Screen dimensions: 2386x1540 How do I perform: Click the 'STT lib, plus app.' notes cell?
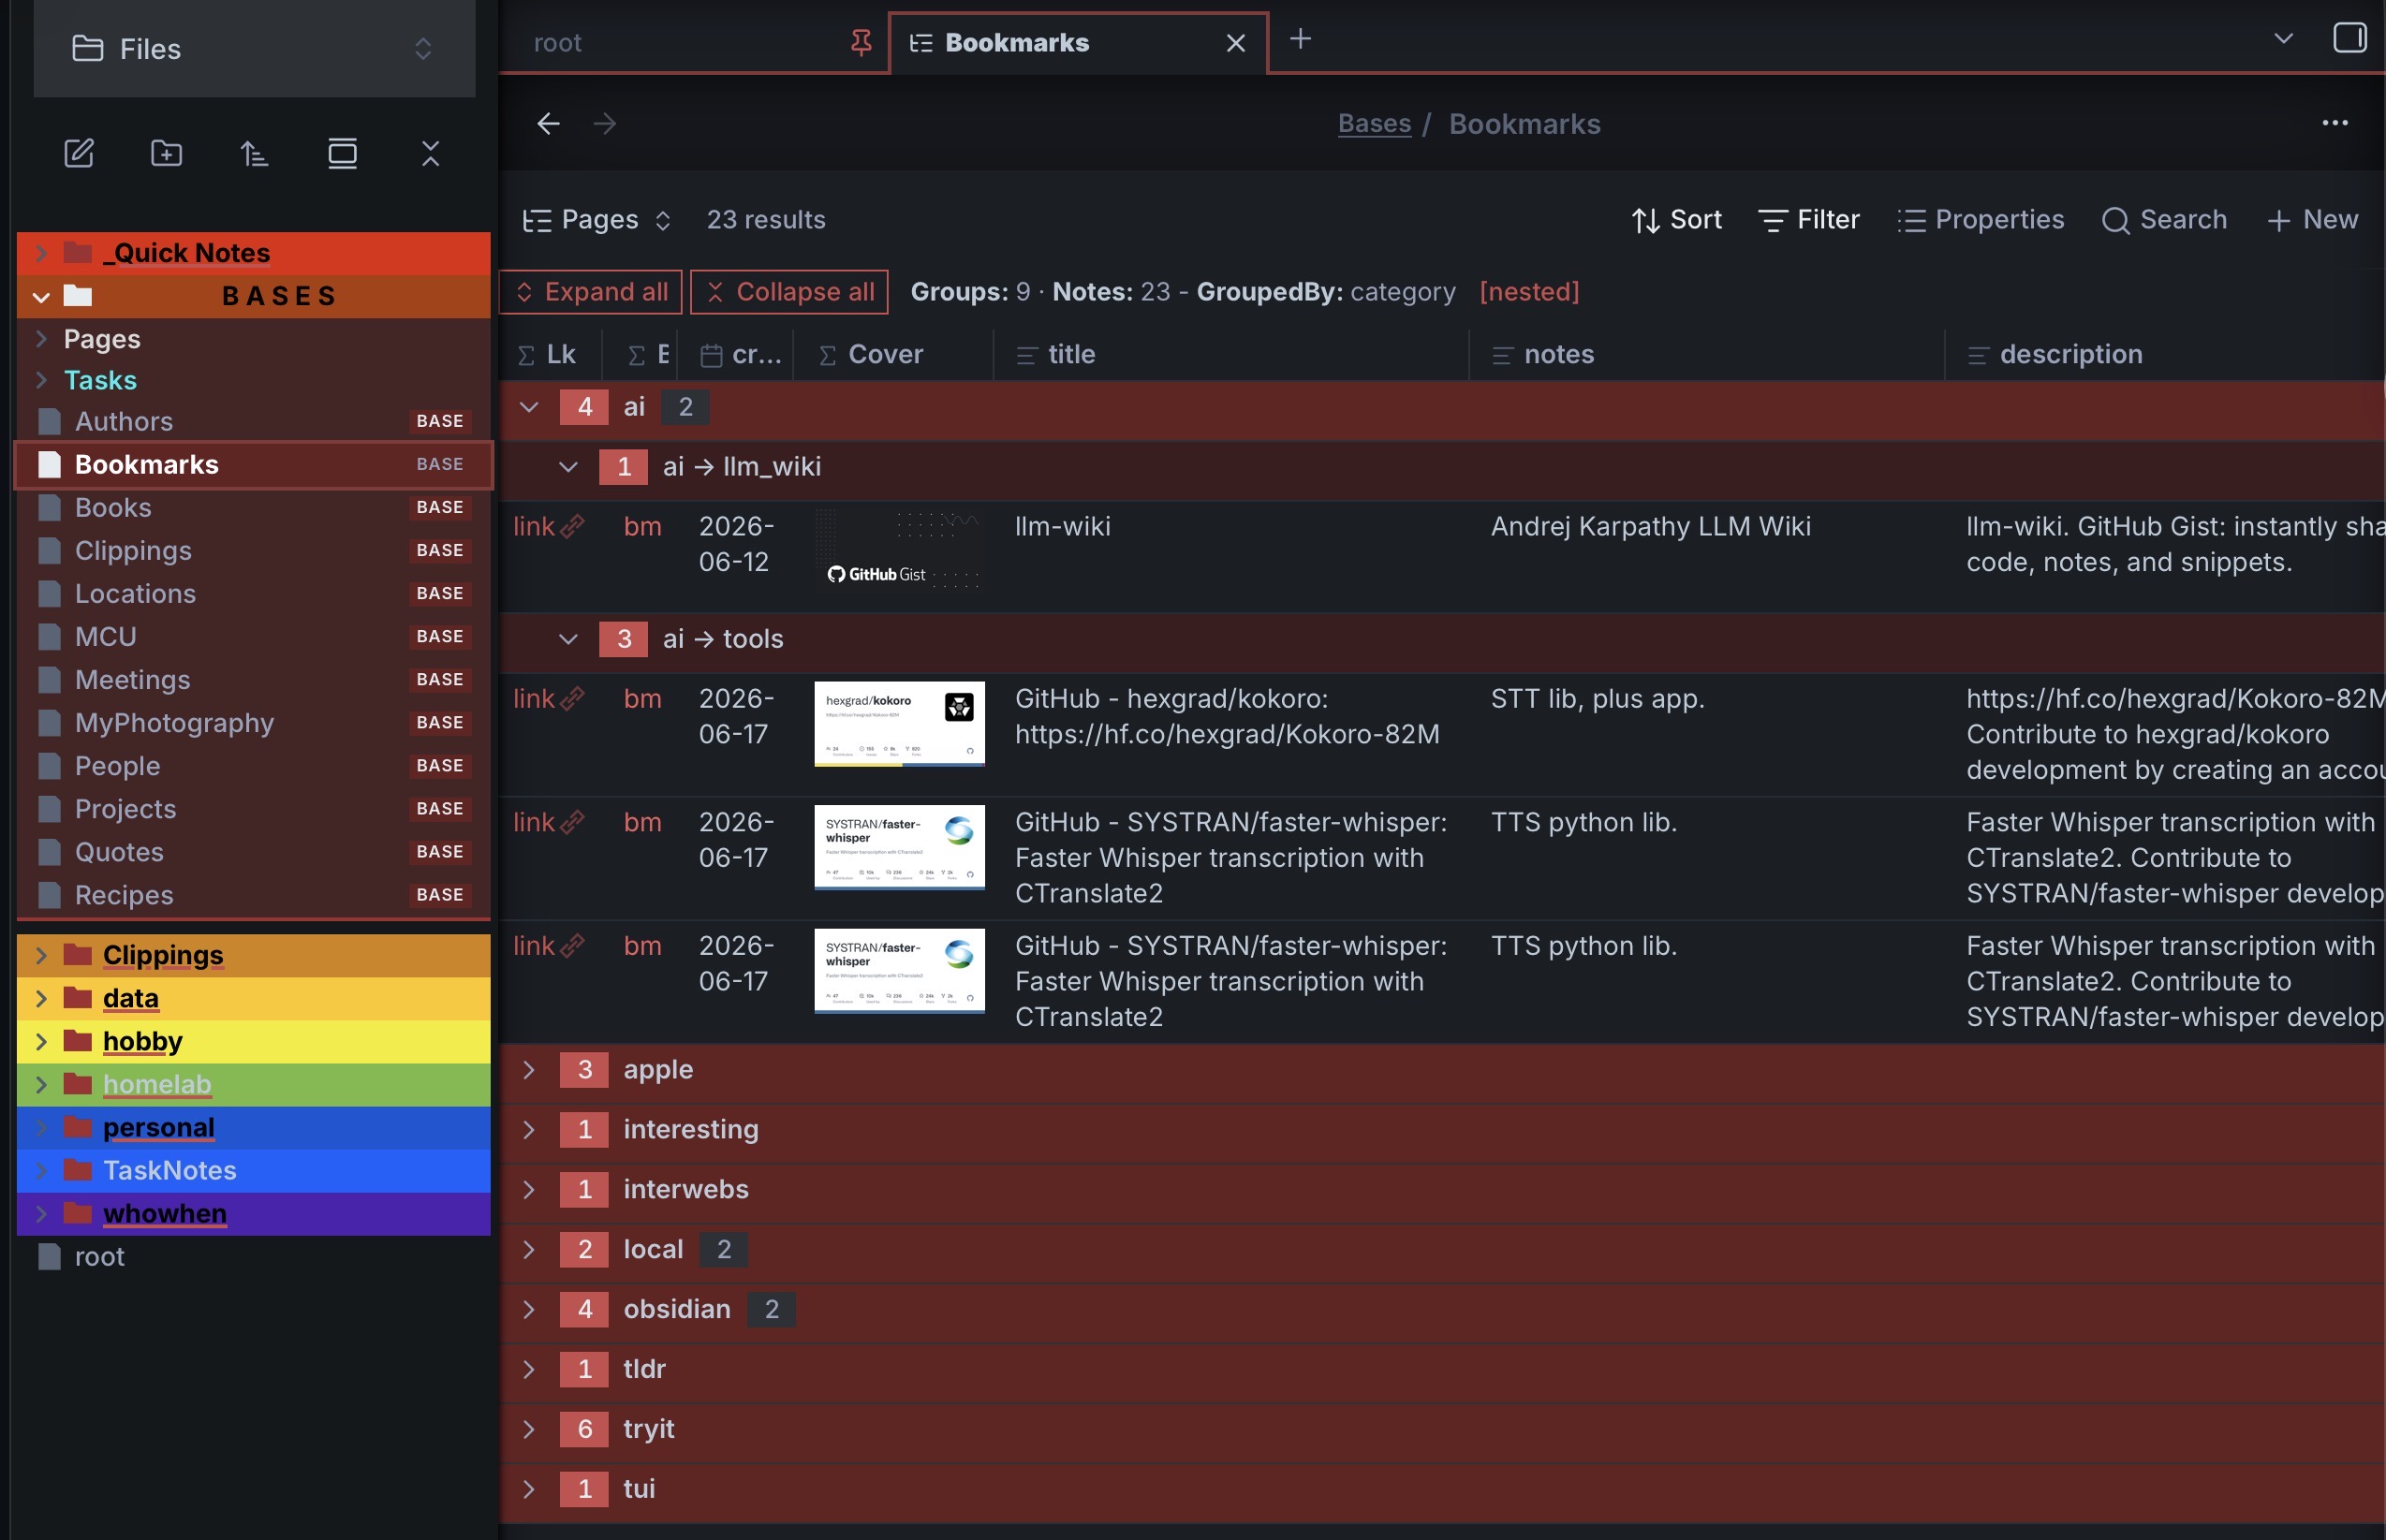coord(1597,698)
